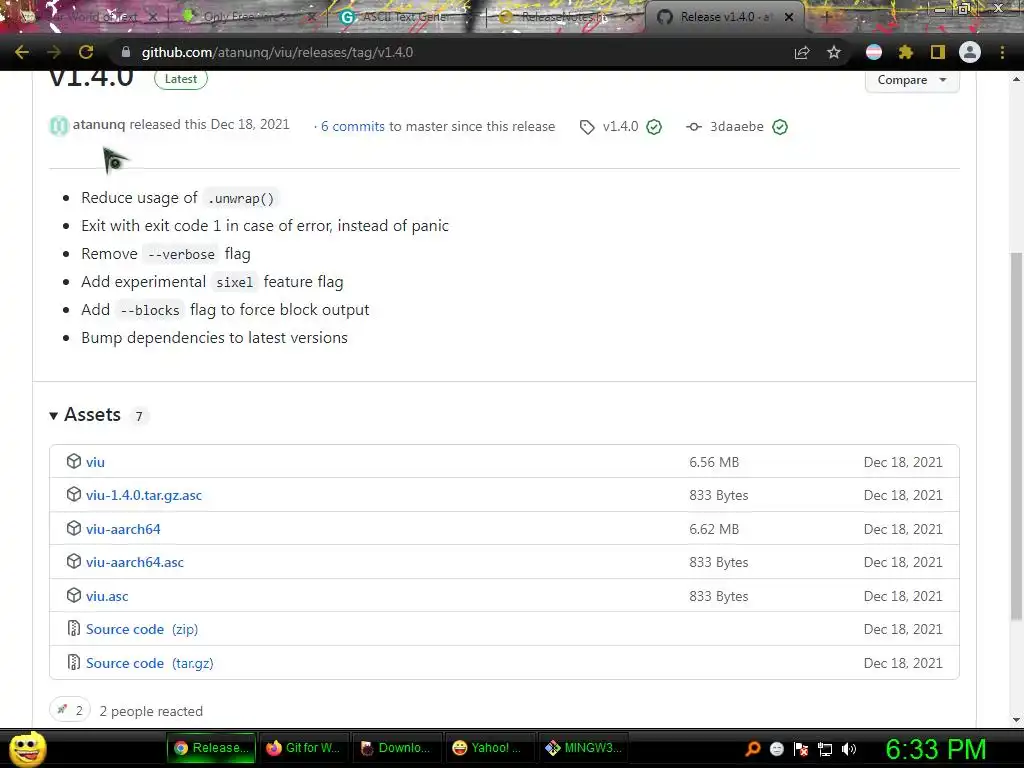Open the Compare dropdown
Screen dimensions: 1024x768
click(912, 80)
